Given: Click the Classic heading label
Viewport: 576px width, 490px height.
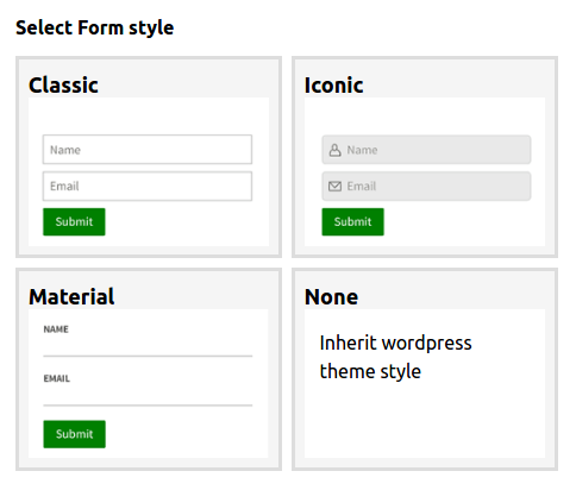Looking at the screenshot, I should pyautogui.click(x=64, y=85).
